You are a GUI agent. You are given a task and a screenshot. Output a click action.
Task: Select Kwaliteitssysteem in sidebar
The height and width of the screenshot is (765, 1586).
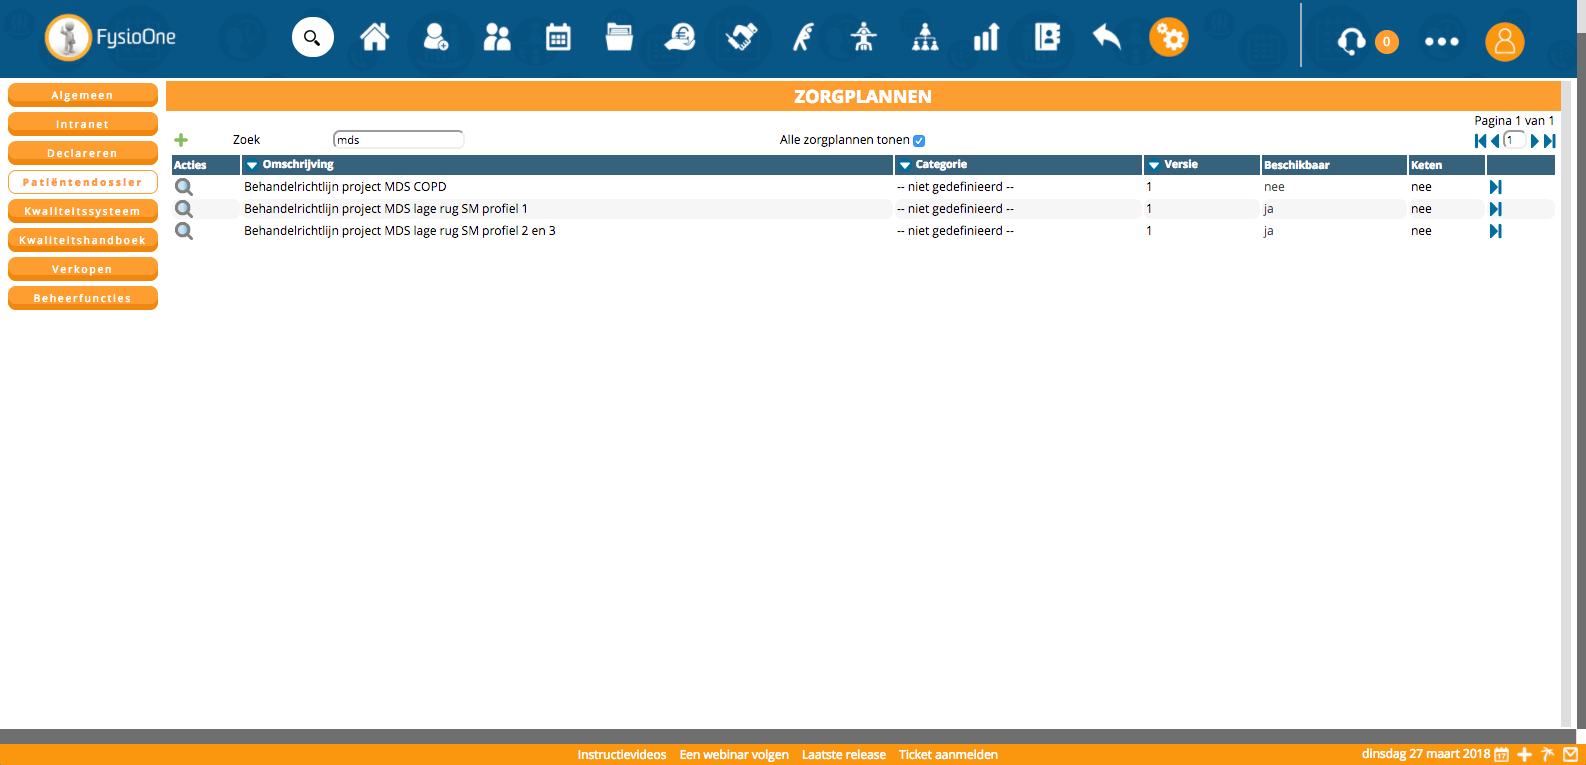pyautogui.click(x=83, y=211)
